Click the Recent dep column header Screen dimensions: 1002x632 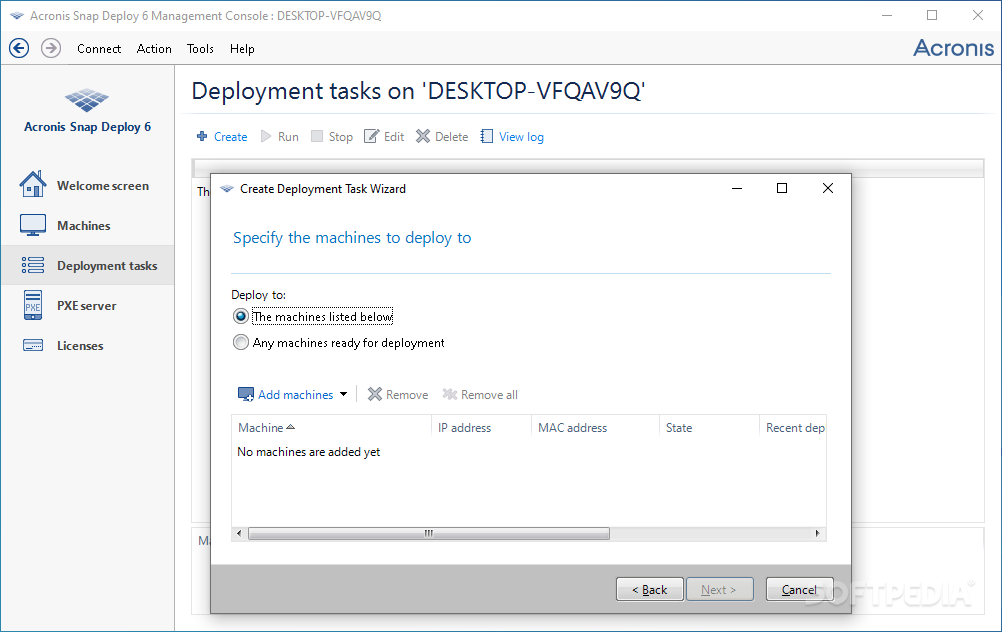point(792,428)
